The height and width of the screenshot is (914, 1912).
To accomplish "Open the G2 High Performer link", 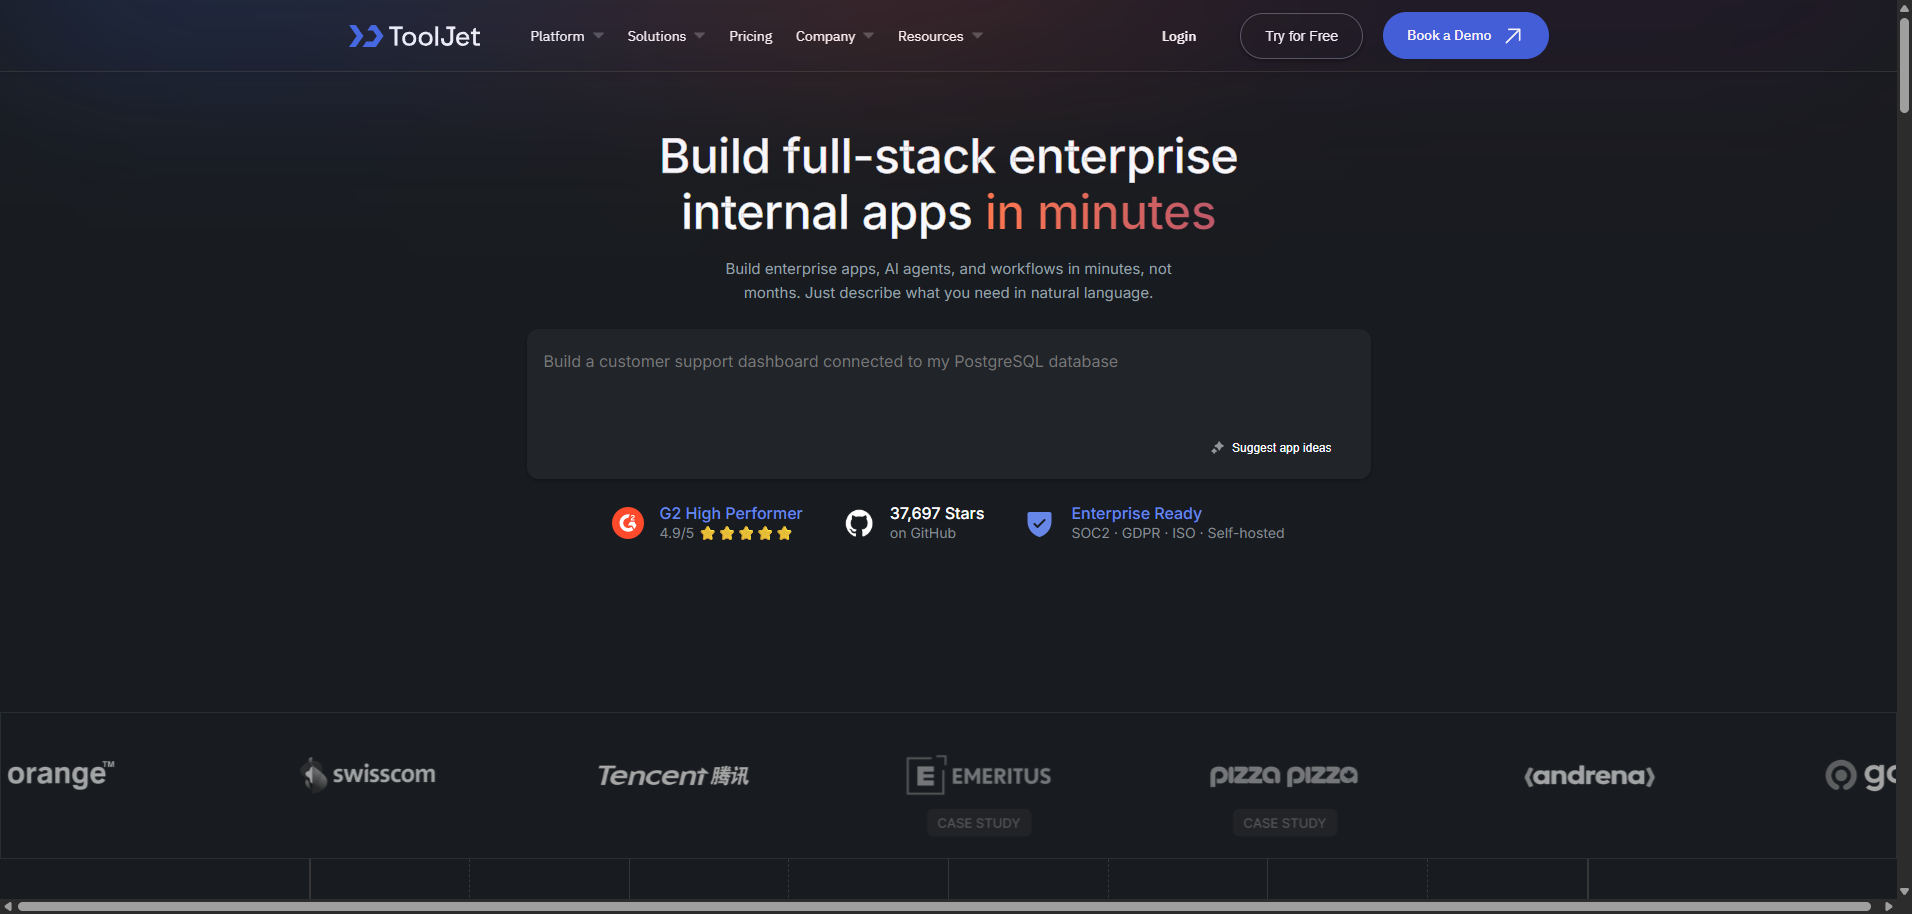I will tap(730, 513).
